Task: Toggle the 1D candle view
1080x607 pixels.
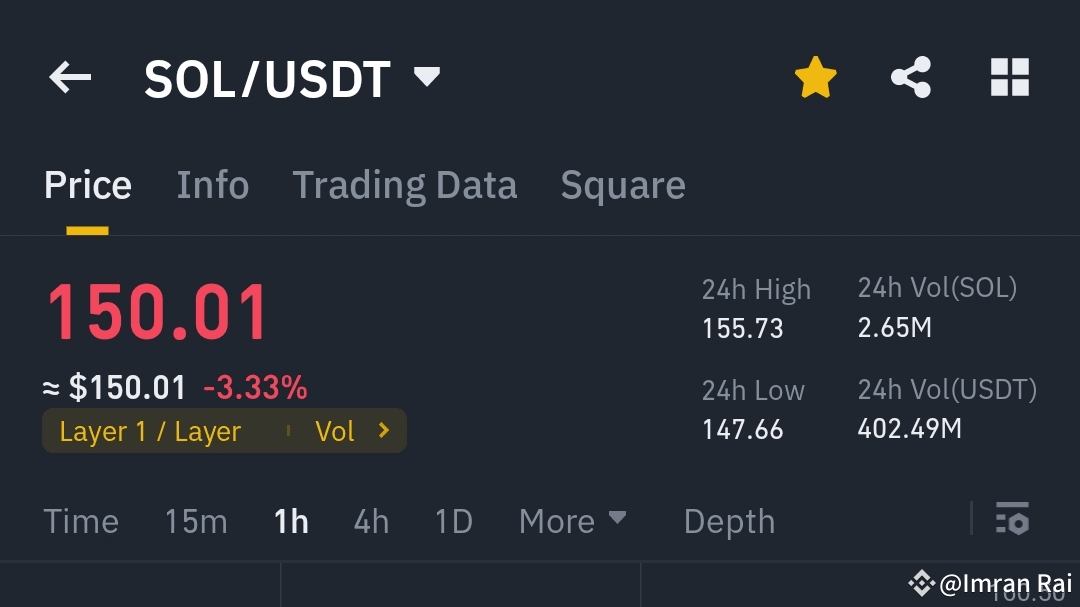Action: (x=451, y=520)
